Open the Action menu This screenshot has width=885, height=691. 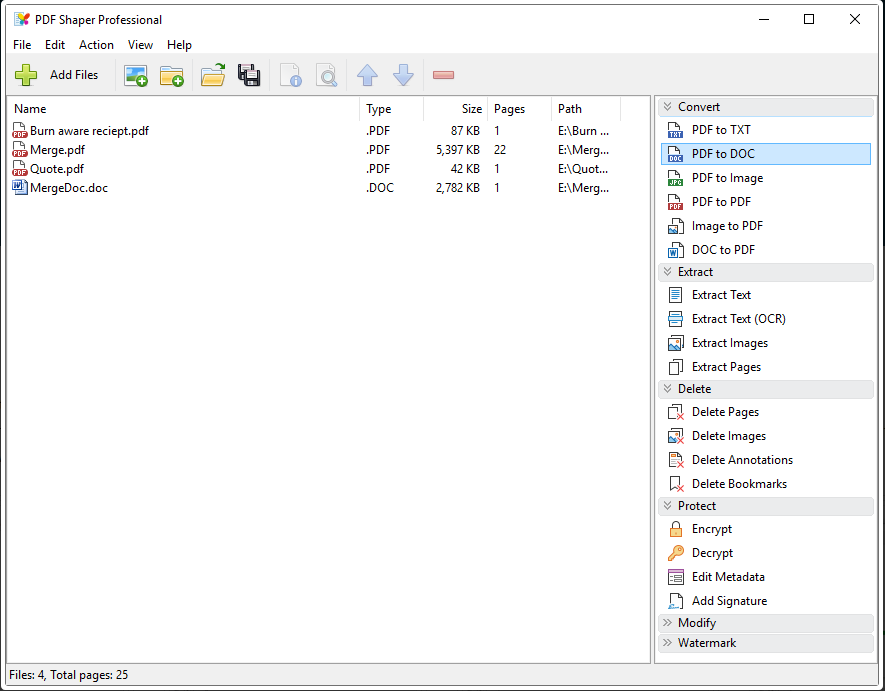[x=96, y=45]
